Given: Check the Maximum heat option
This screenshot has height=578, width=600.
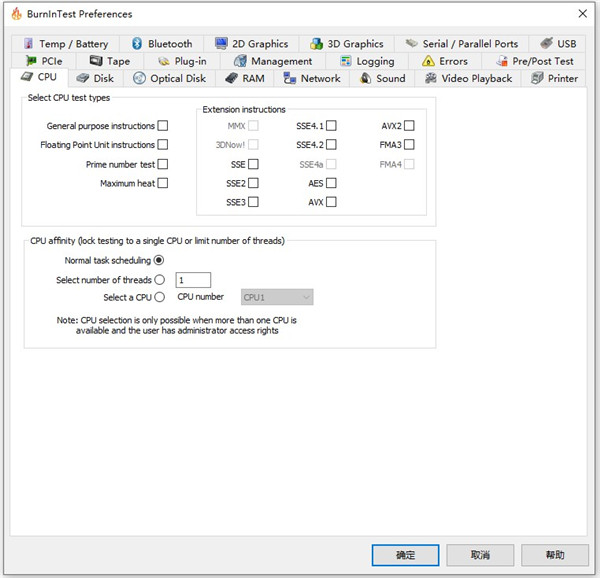Looking at the screenshot, I should [x=163, y=183].
